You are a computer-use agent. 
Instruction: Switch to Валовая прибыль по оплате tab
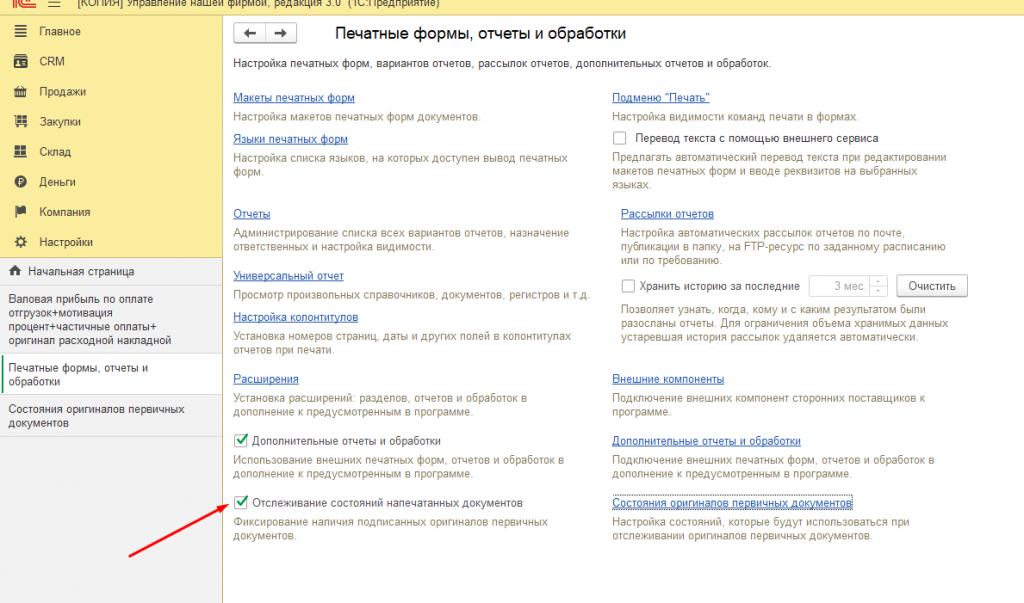[111, 319]
